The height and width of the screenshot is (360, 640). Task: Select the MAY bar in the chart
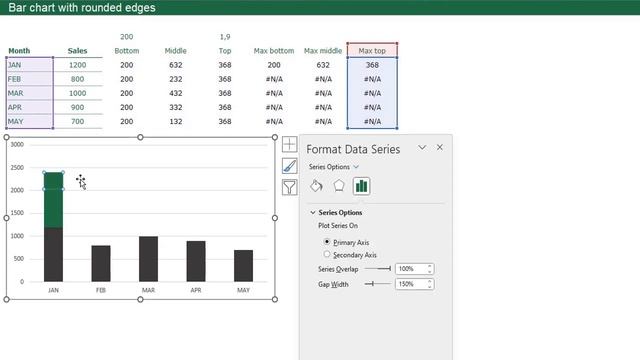(243, 266)
